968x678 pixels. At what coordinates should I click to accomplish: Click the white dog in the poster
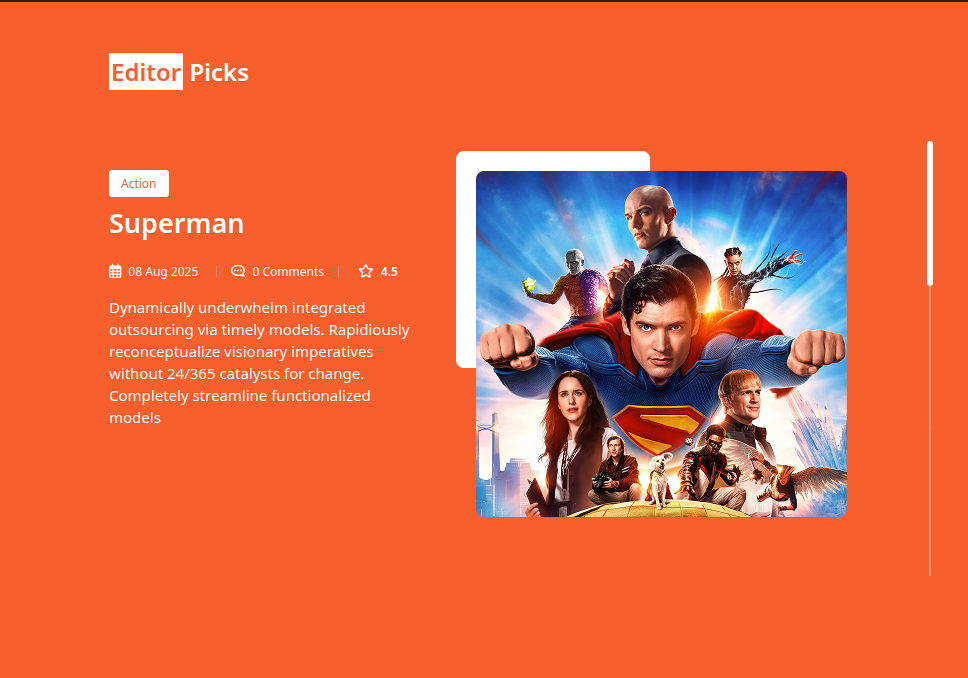(x=659, y=479)
